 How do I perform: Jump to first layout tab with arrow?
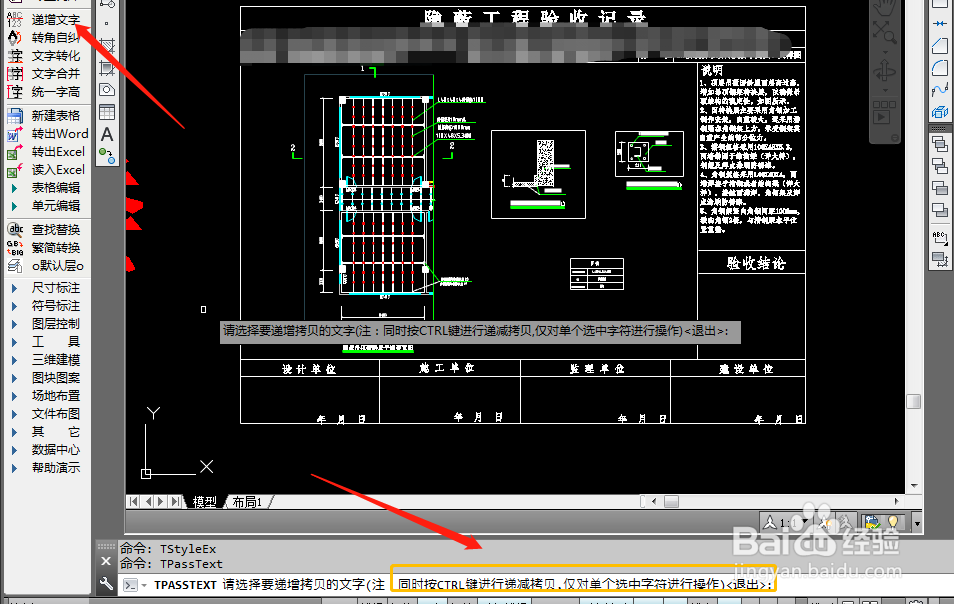point(134,502)
